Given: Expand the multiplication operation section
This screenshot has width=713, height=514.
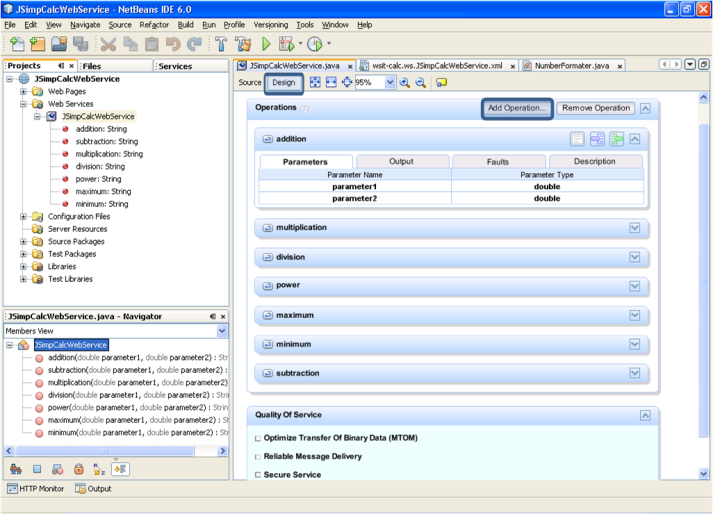Looking at the screenshot, I should coord(634,228).
